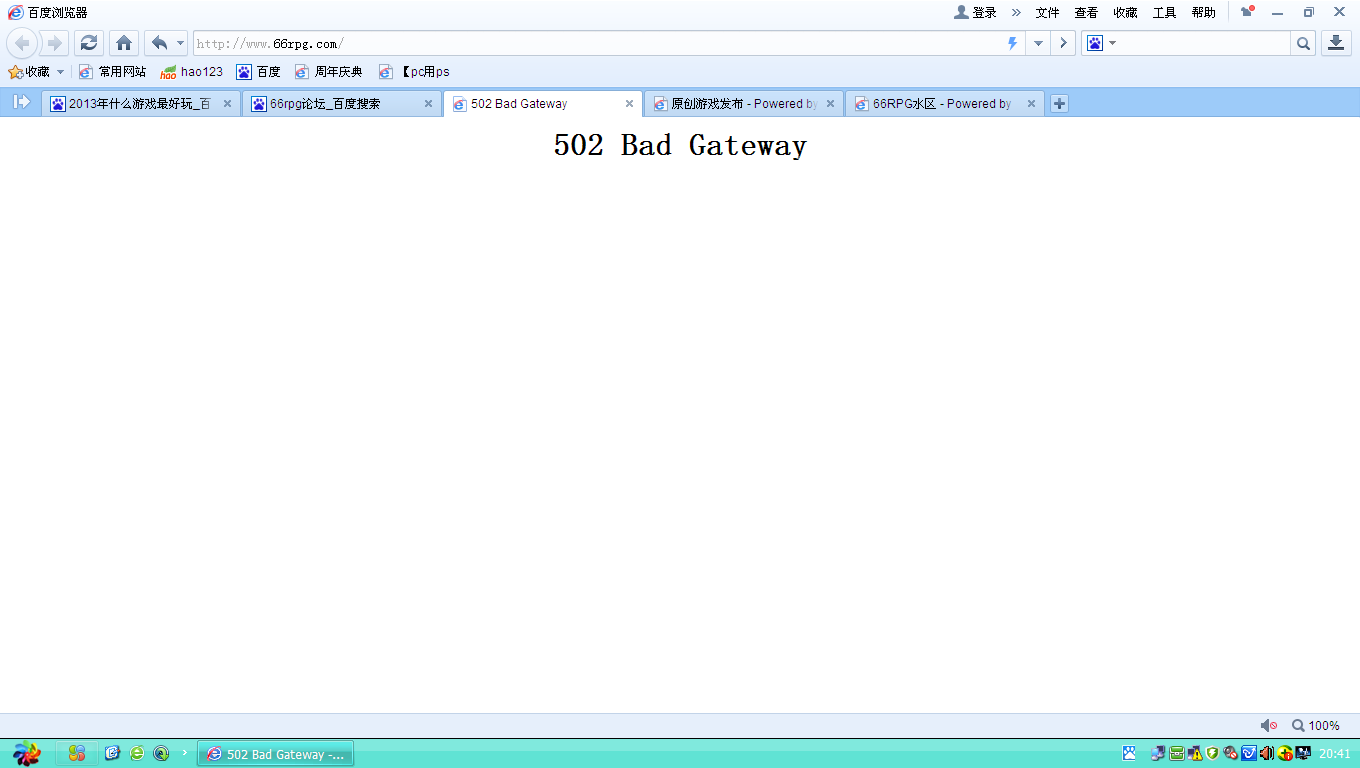Click the skin shirt icon with red dot
Screen dimensions: 1360x768
coord(1247,12)
